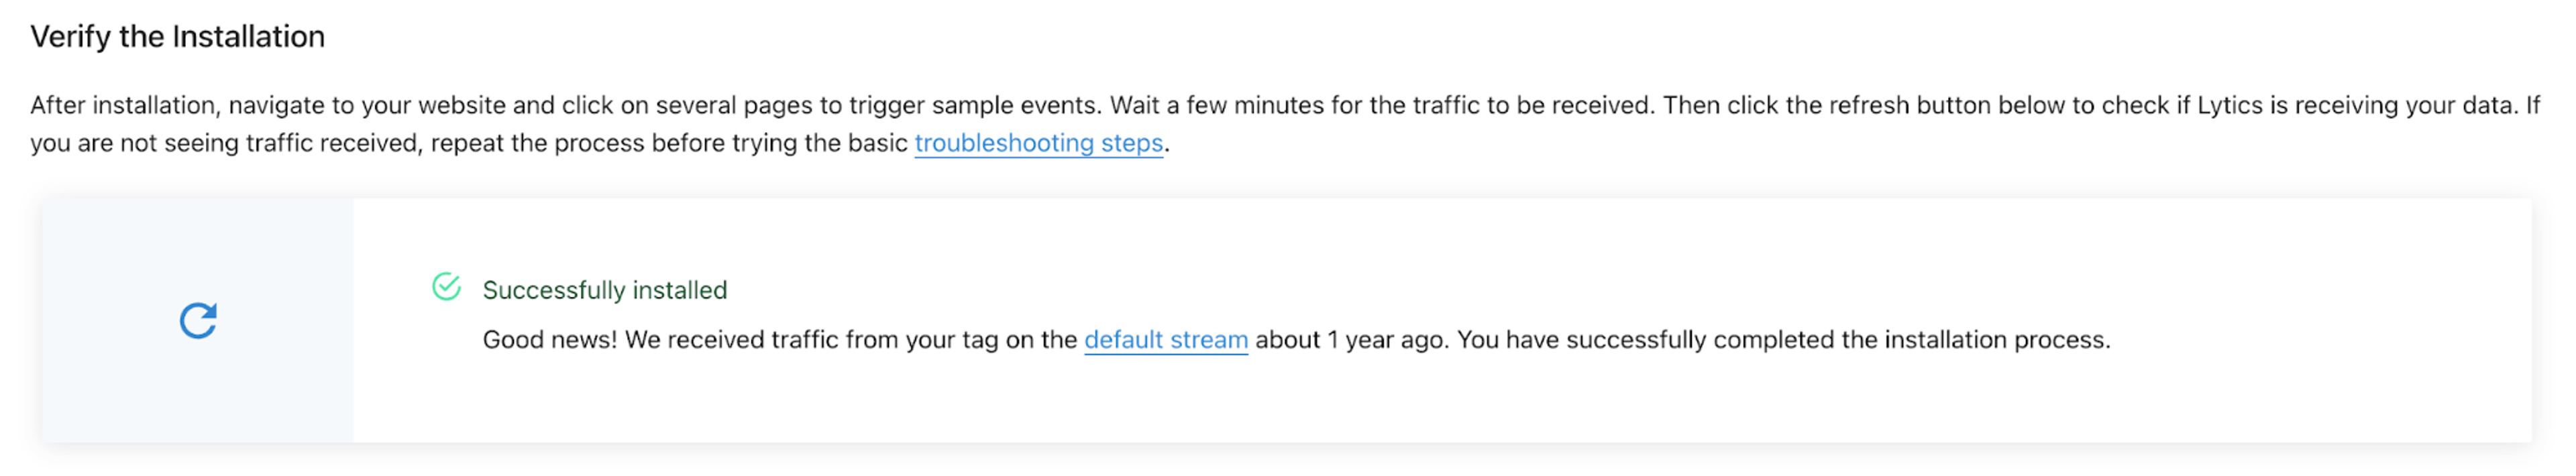Viewport: 2576px width, 476px height.
Task: Click the Successfully installed status text
Action: pyautogui.click(x=605, y=290)
